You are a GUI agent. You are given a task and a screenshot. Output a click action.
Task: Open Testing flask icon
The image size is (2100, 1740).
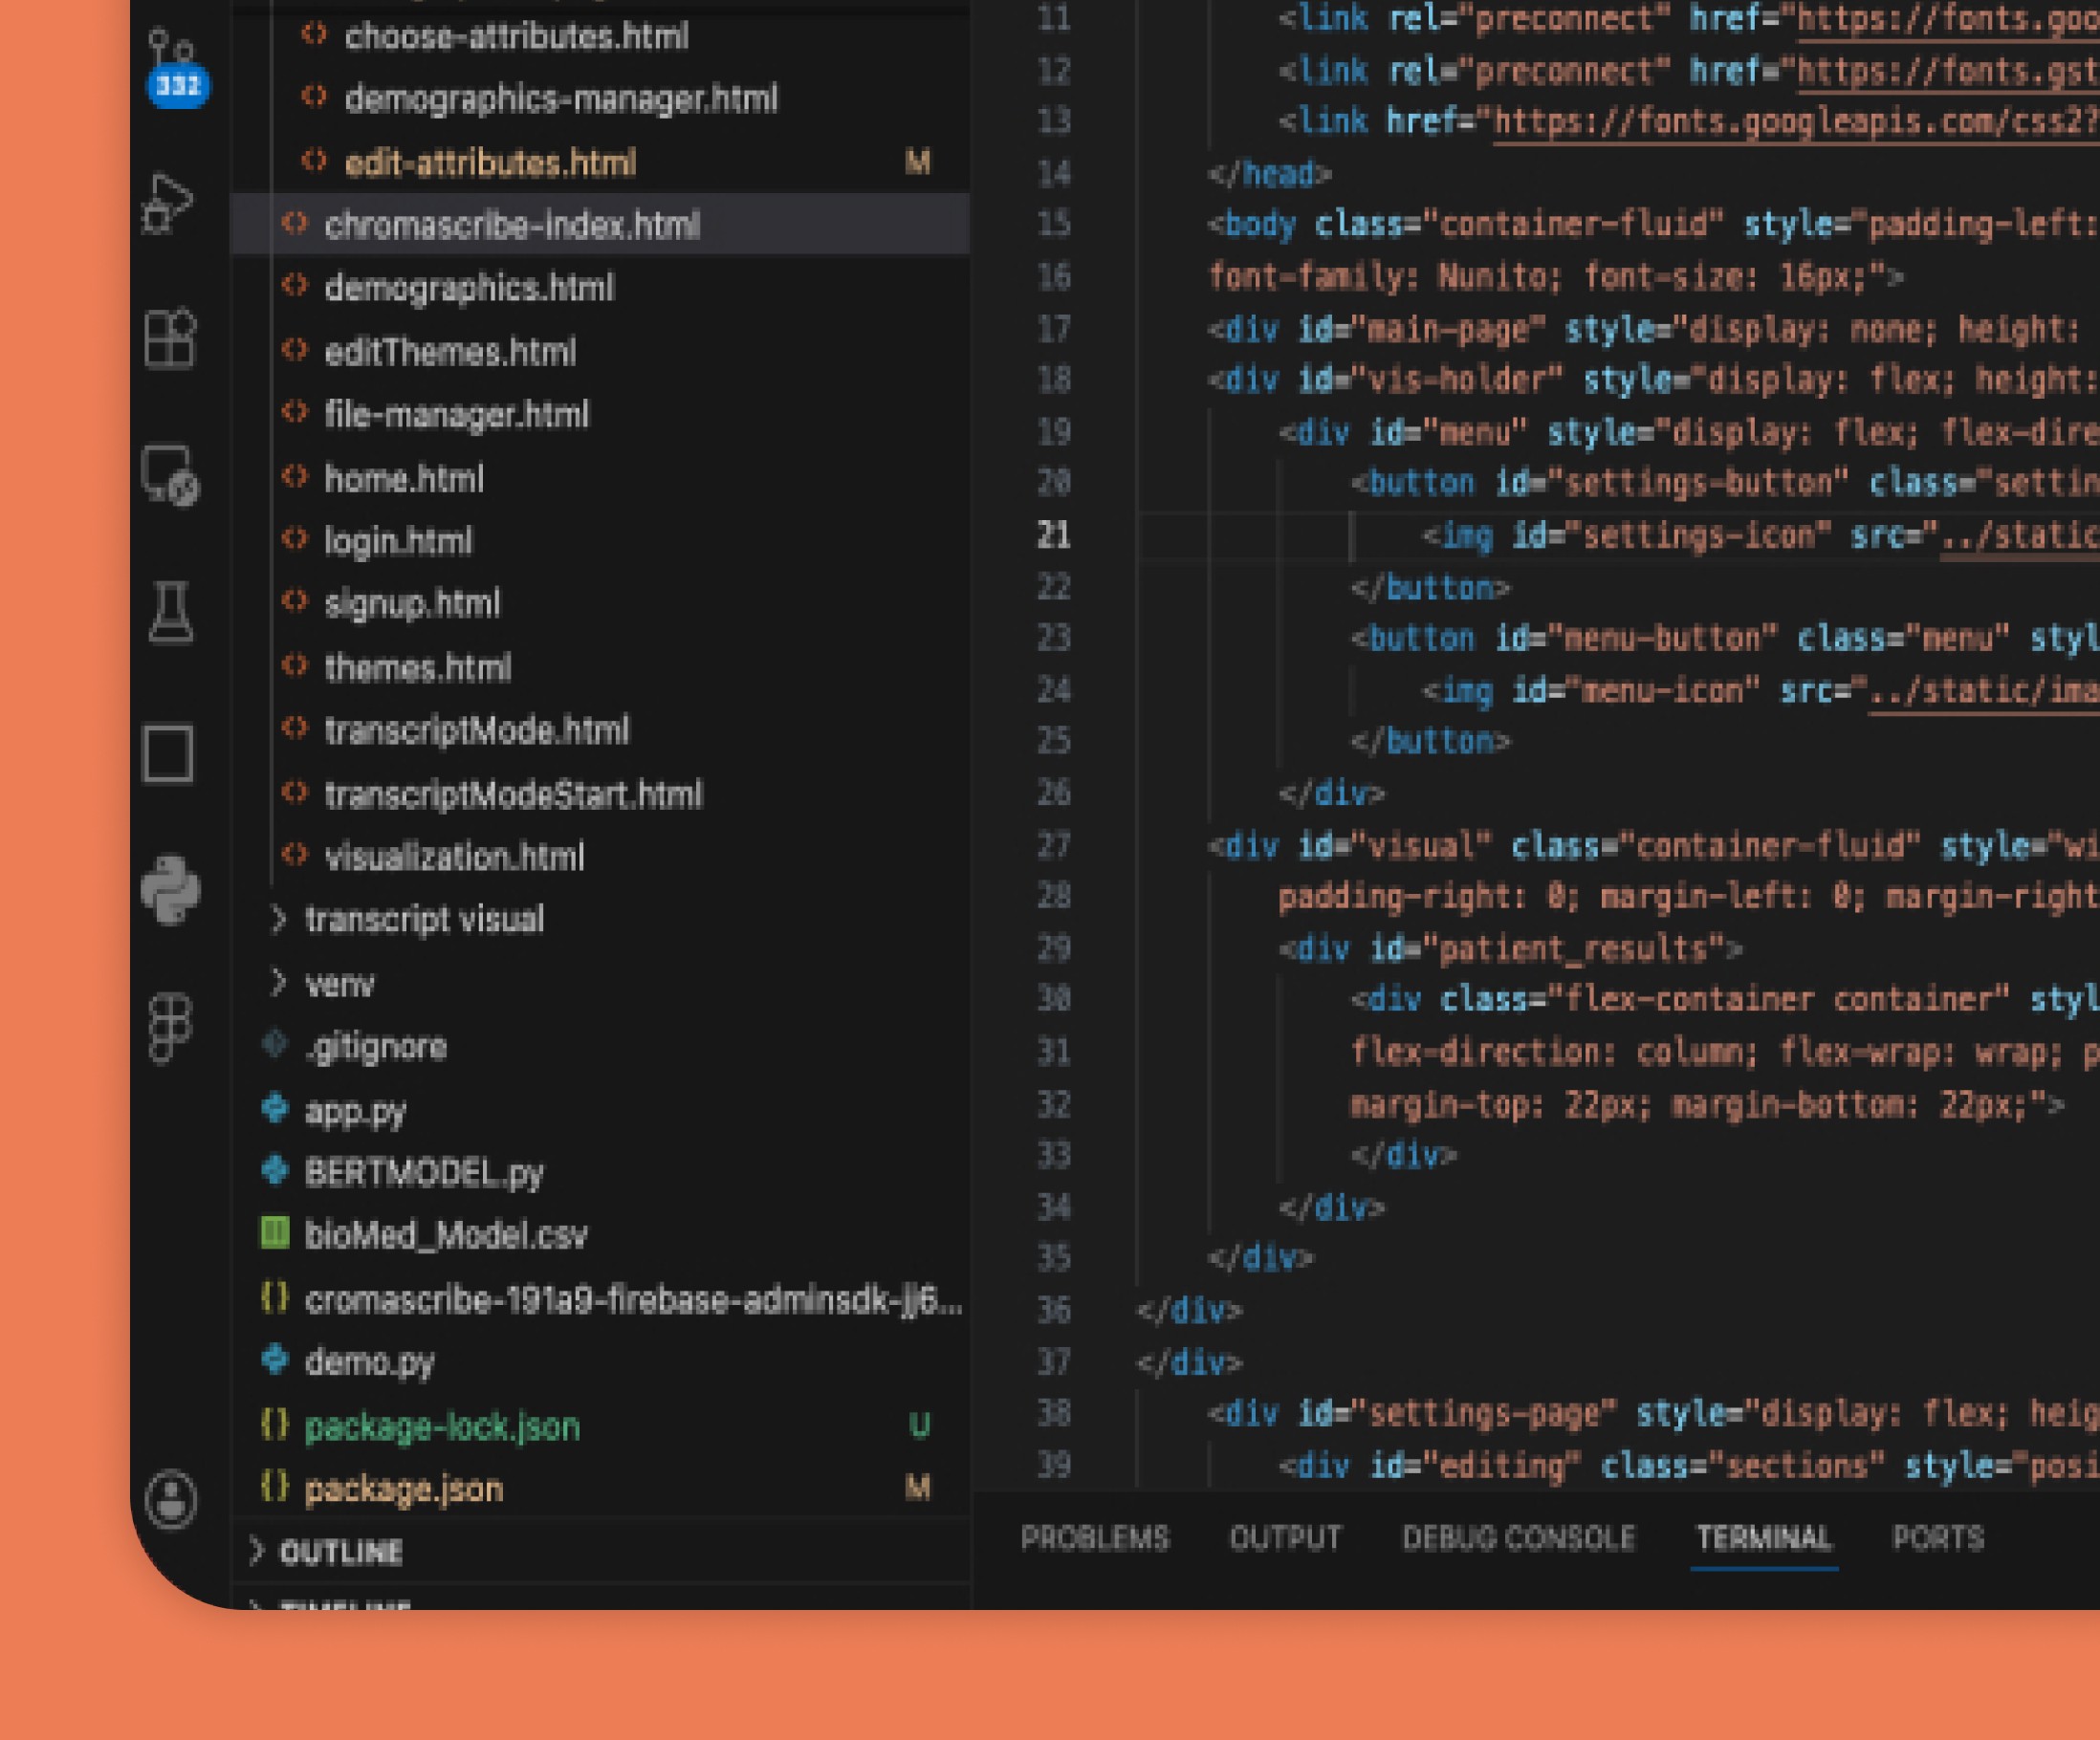tap(170, 612)
